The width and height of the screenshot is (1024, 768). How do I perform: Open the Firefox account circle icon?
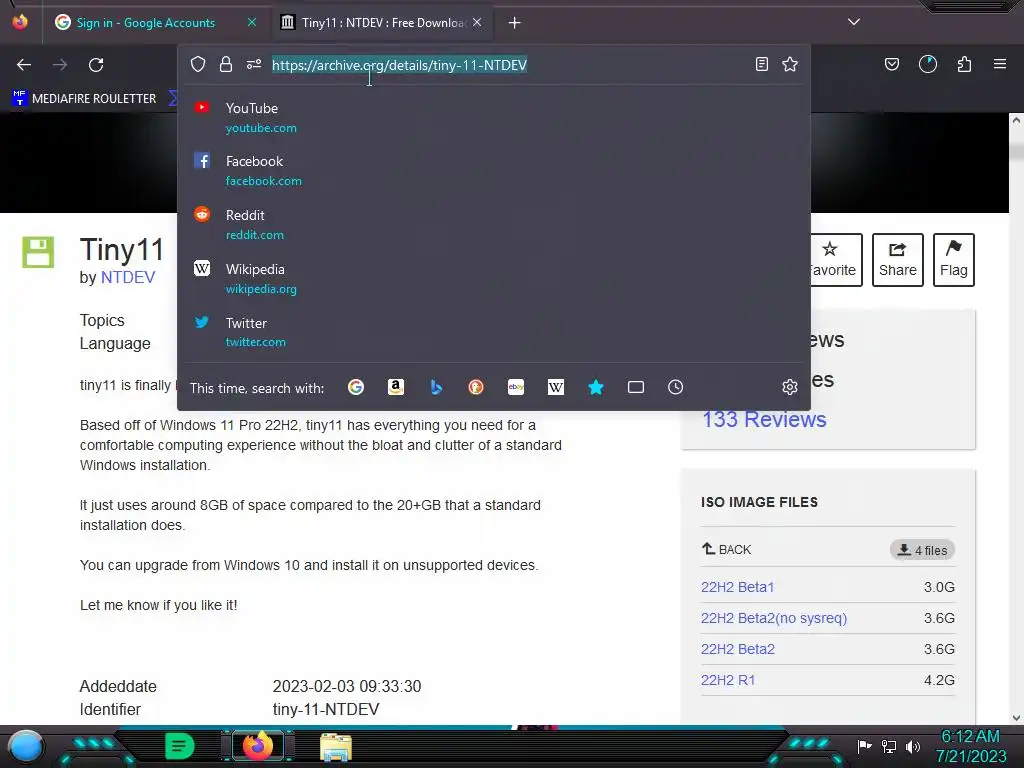[x=928, y=64]
